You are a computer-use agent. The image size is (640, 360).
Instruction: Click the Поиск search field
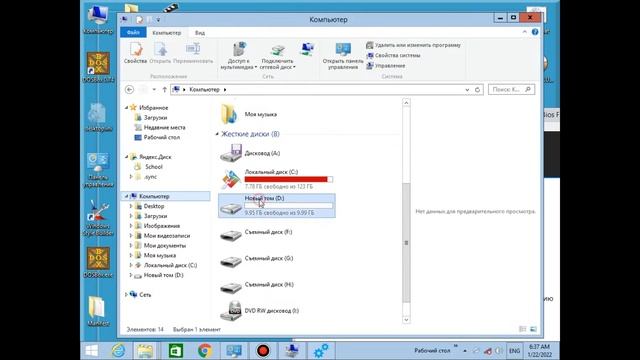pyautogui.click(x=511, y=89)
